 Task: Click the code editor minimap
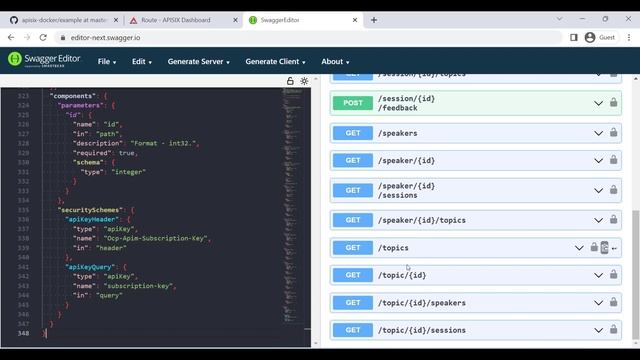[293, 204]
